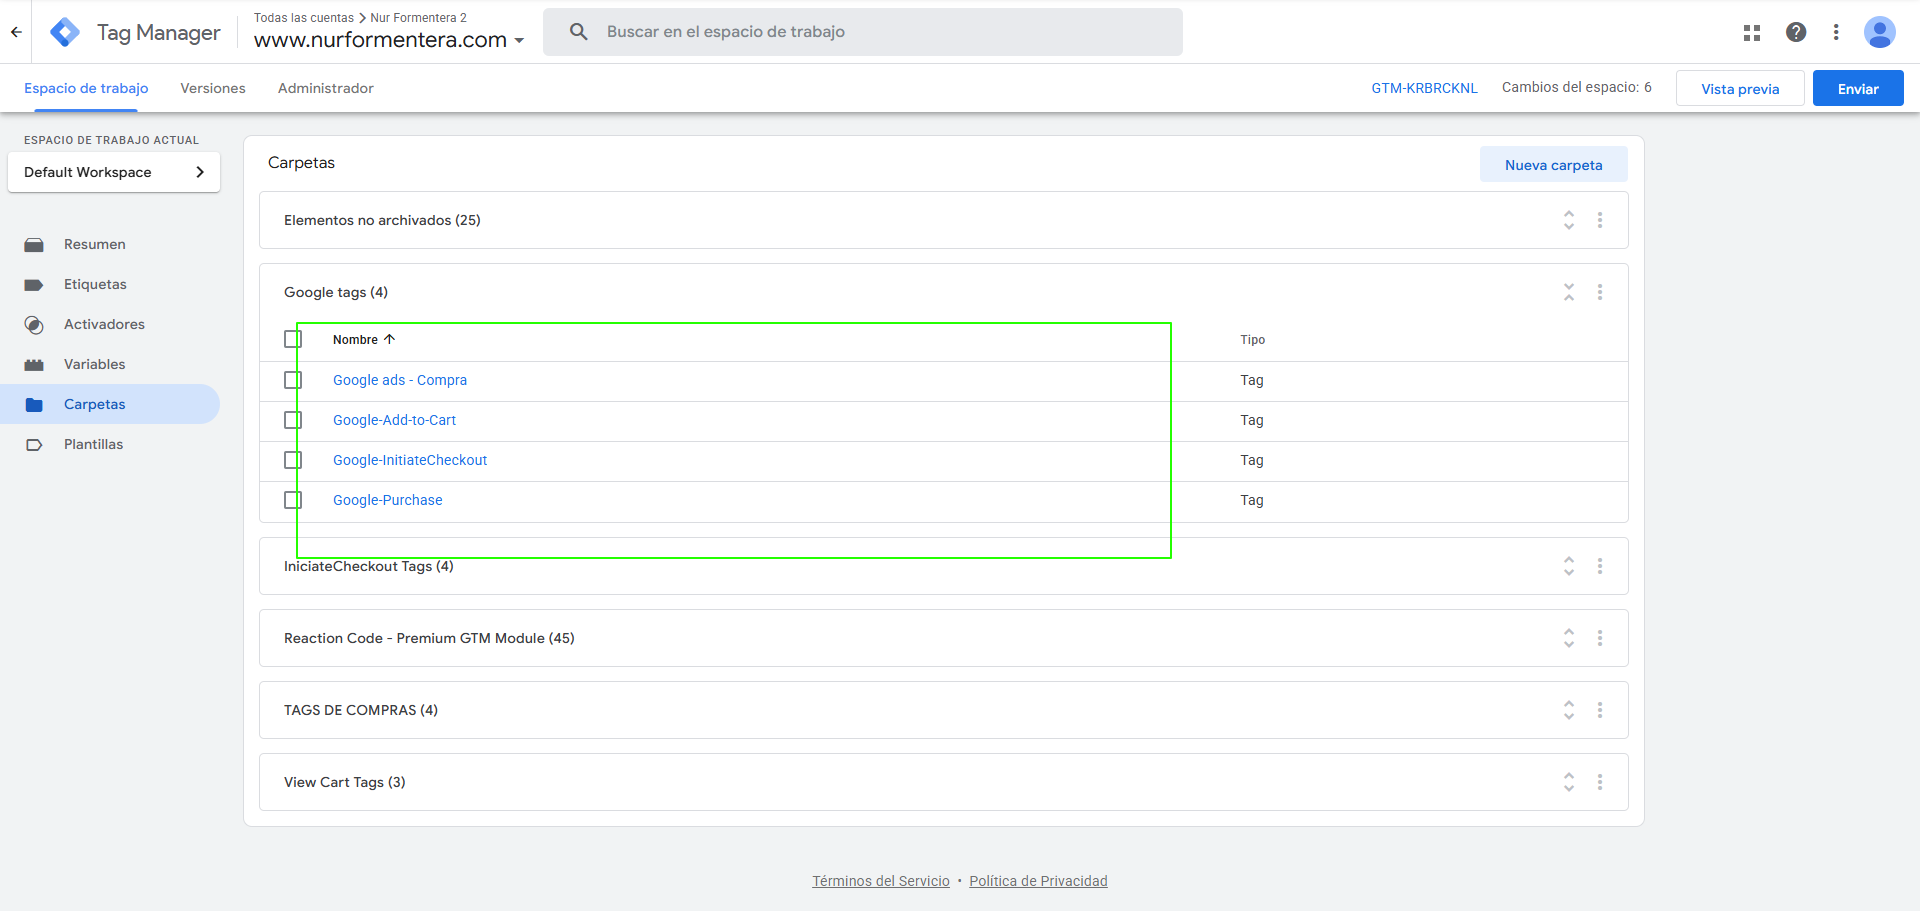Collapse the Google tags folder
This screenshot has height=911, width=1920.
click(1569, 292)
